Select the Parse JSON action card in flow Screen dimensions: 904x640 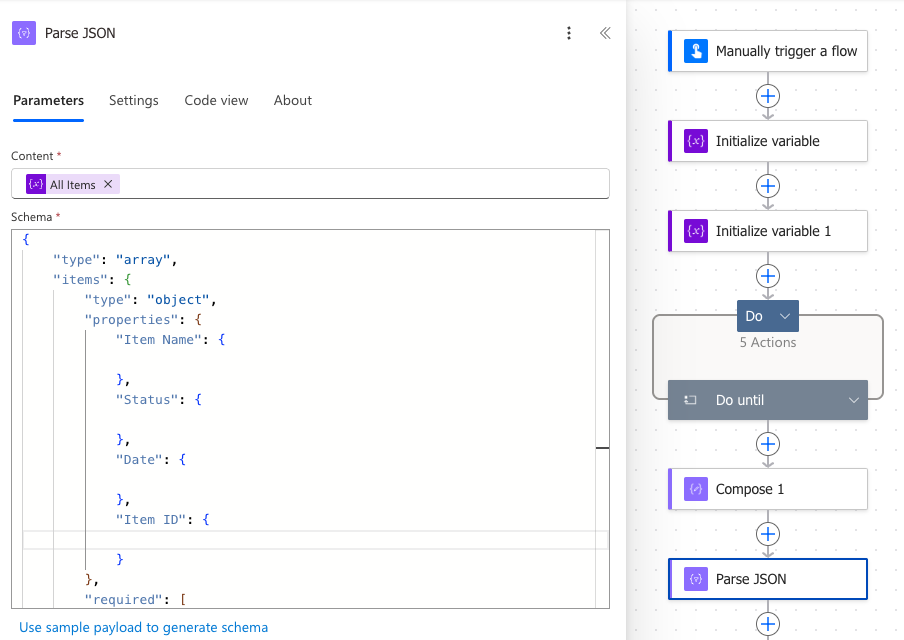(768, 579)
